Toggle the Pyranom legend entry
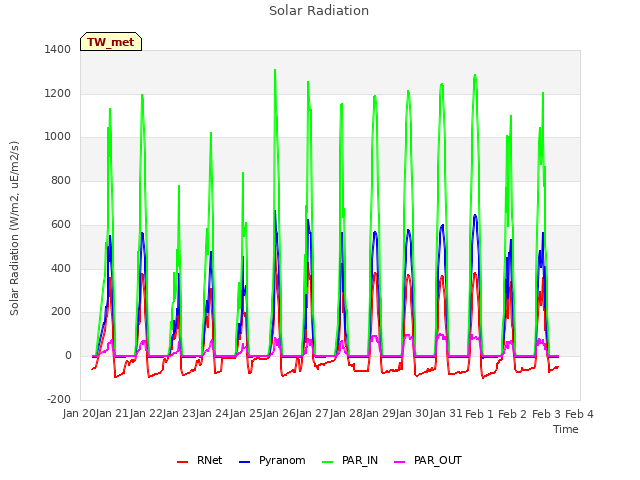The height and width of the screenshot is (480, 640). pyautogui.click(x=272, y=460)
